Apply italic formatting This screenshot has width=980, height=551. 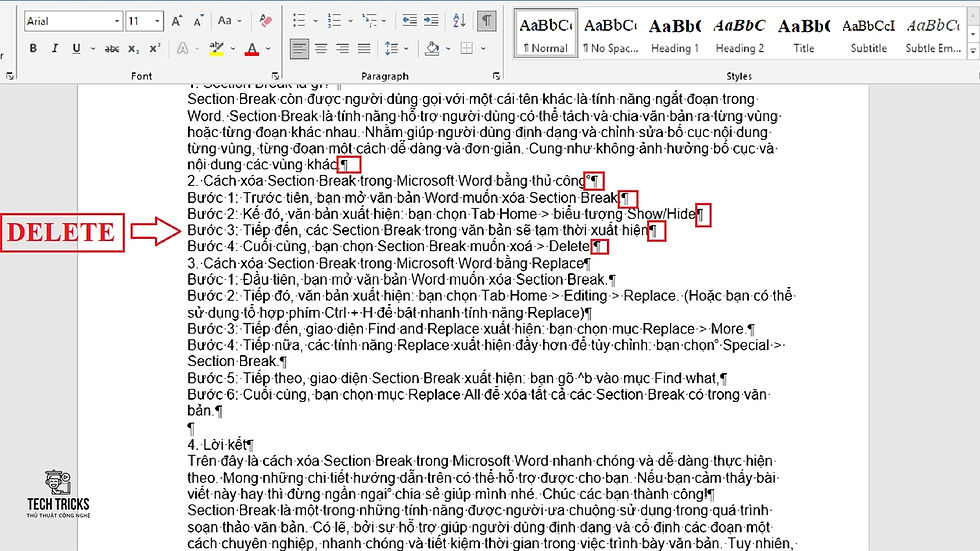(x=54, y=48)
